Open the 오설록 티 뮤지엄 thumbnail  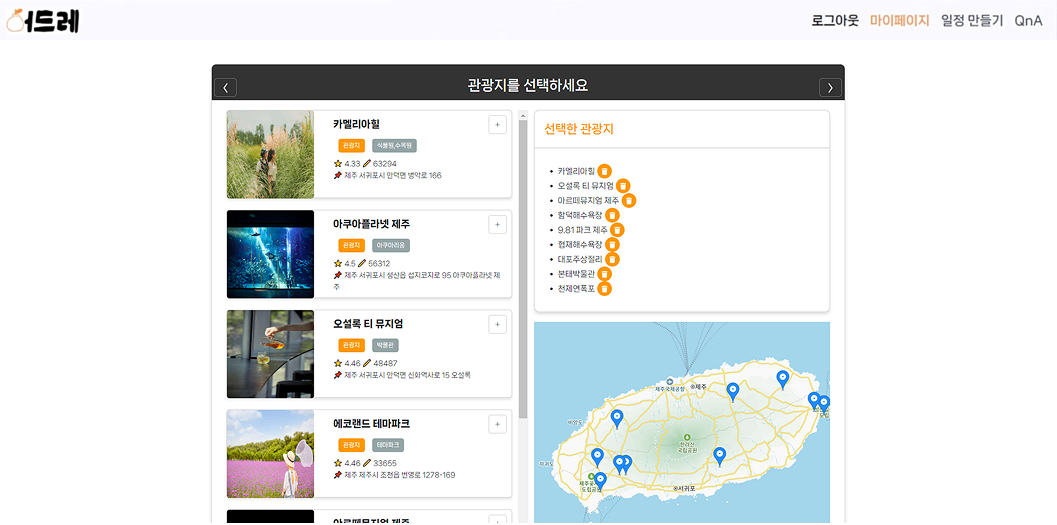pyautogui.click(x=270, y=354)
